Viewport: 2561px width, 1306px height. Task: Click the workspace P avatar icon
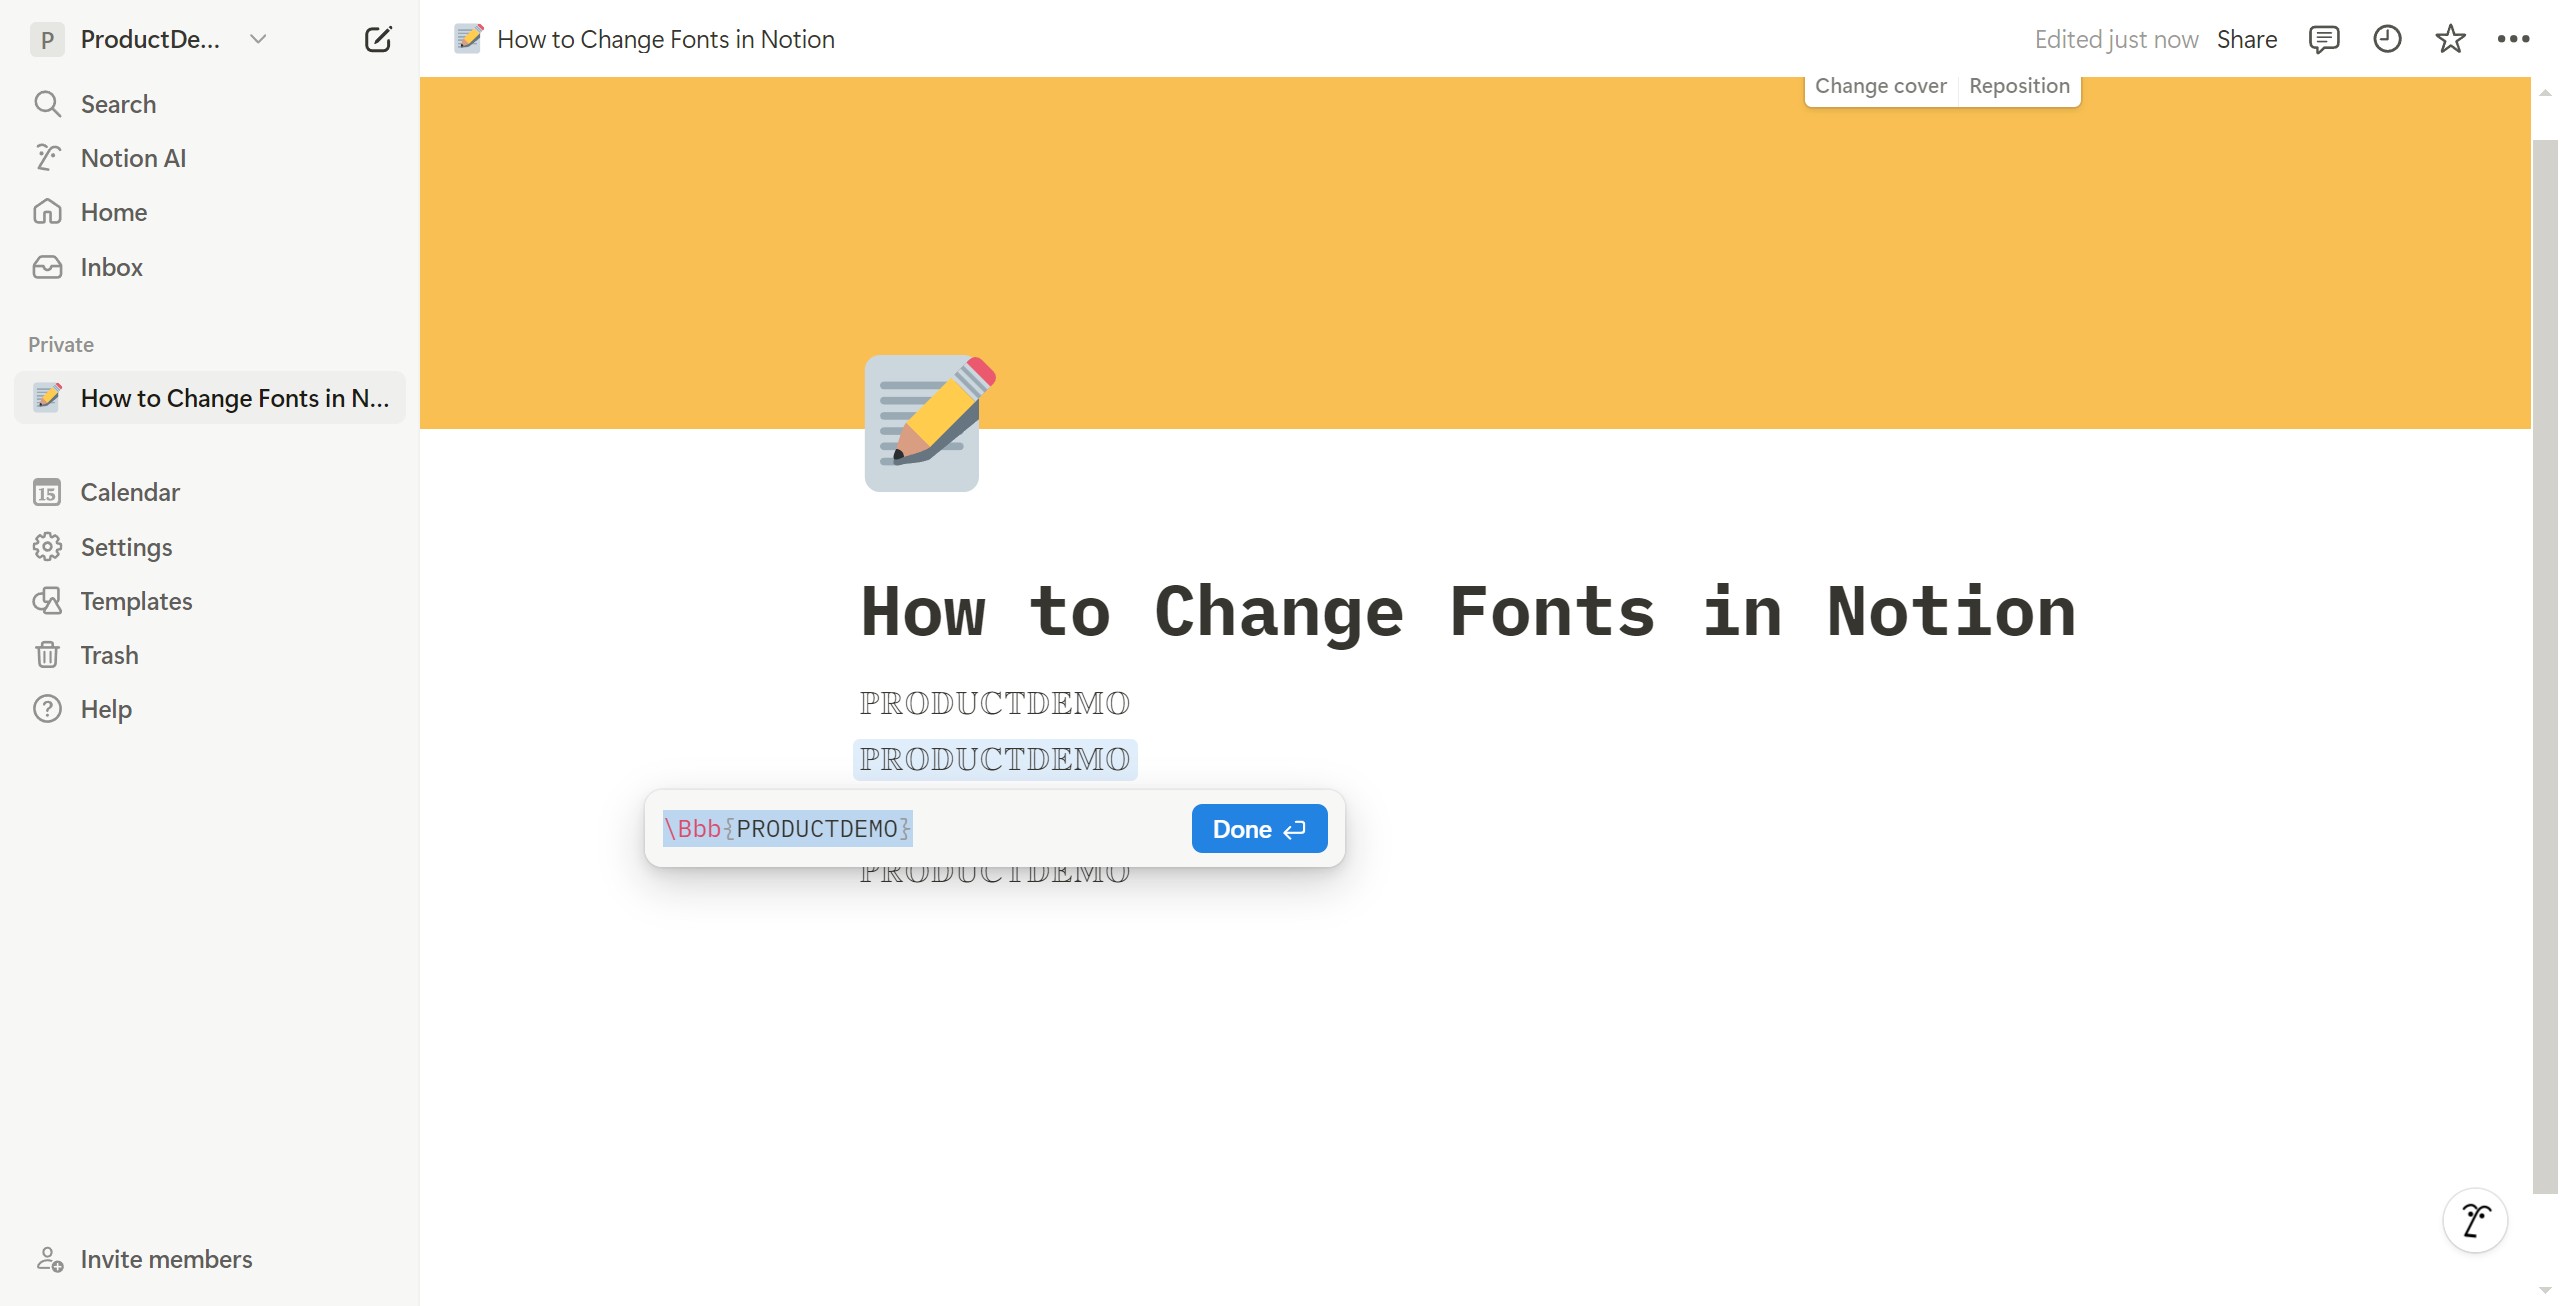coord(47,40)
